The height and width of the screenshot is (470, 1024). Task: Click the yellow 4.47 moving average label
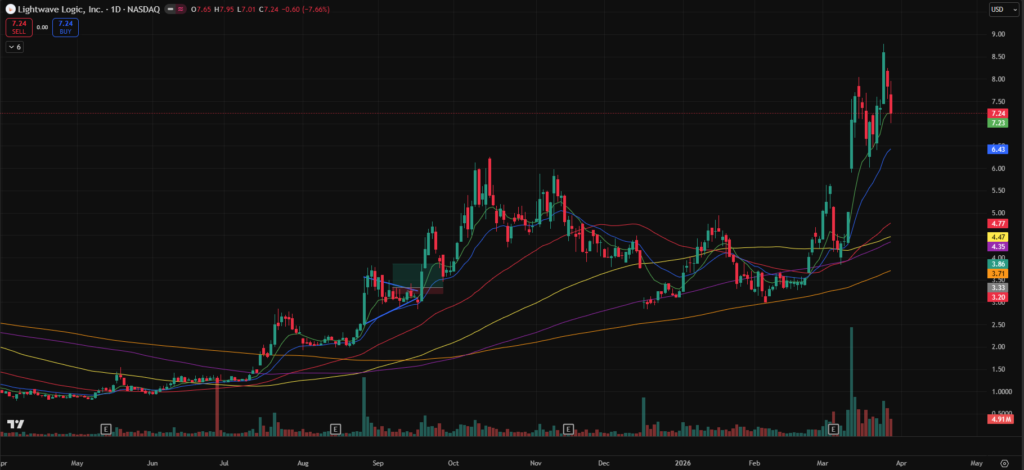click(x=997, y=236)
